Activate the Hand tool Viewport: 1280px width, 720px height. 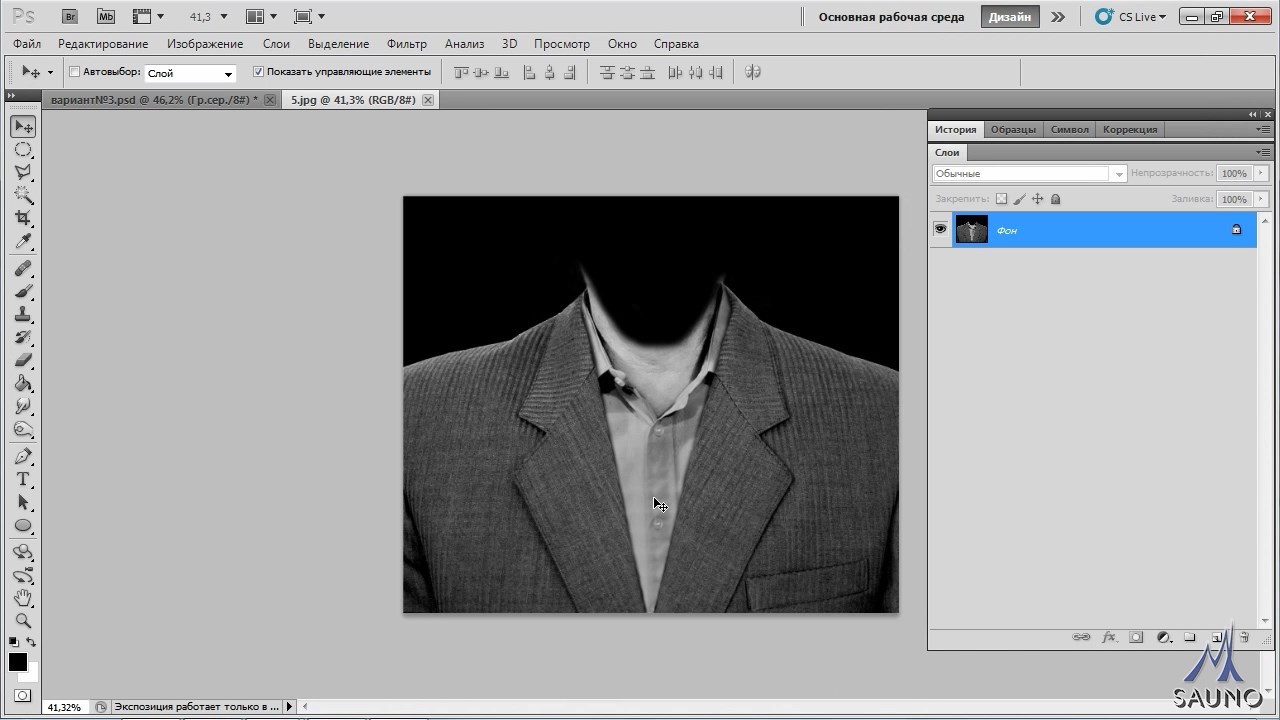coord(23,598)
